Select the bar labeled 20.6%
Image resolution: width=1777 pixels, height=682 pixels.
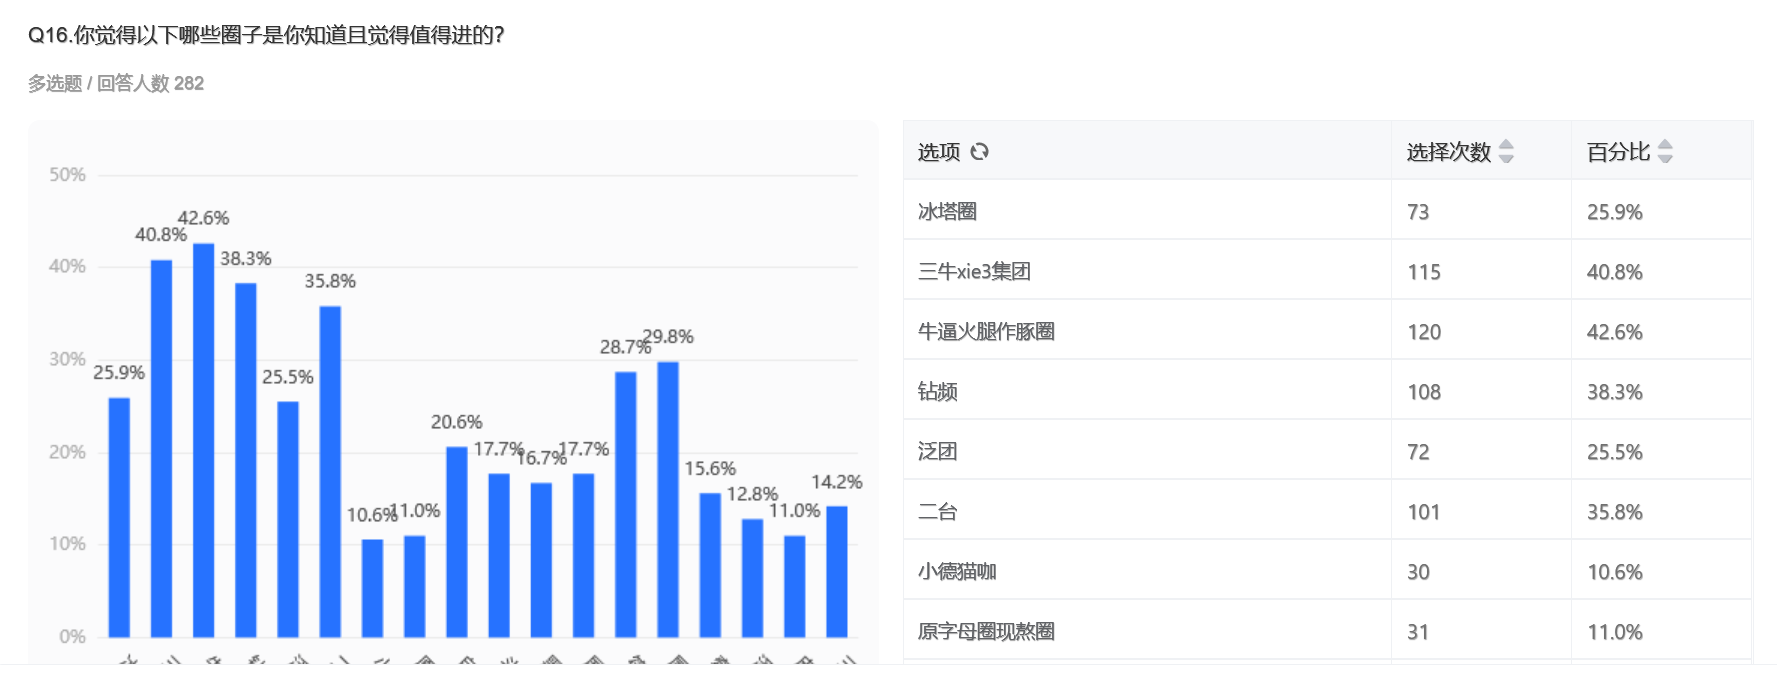click(457, 541)
